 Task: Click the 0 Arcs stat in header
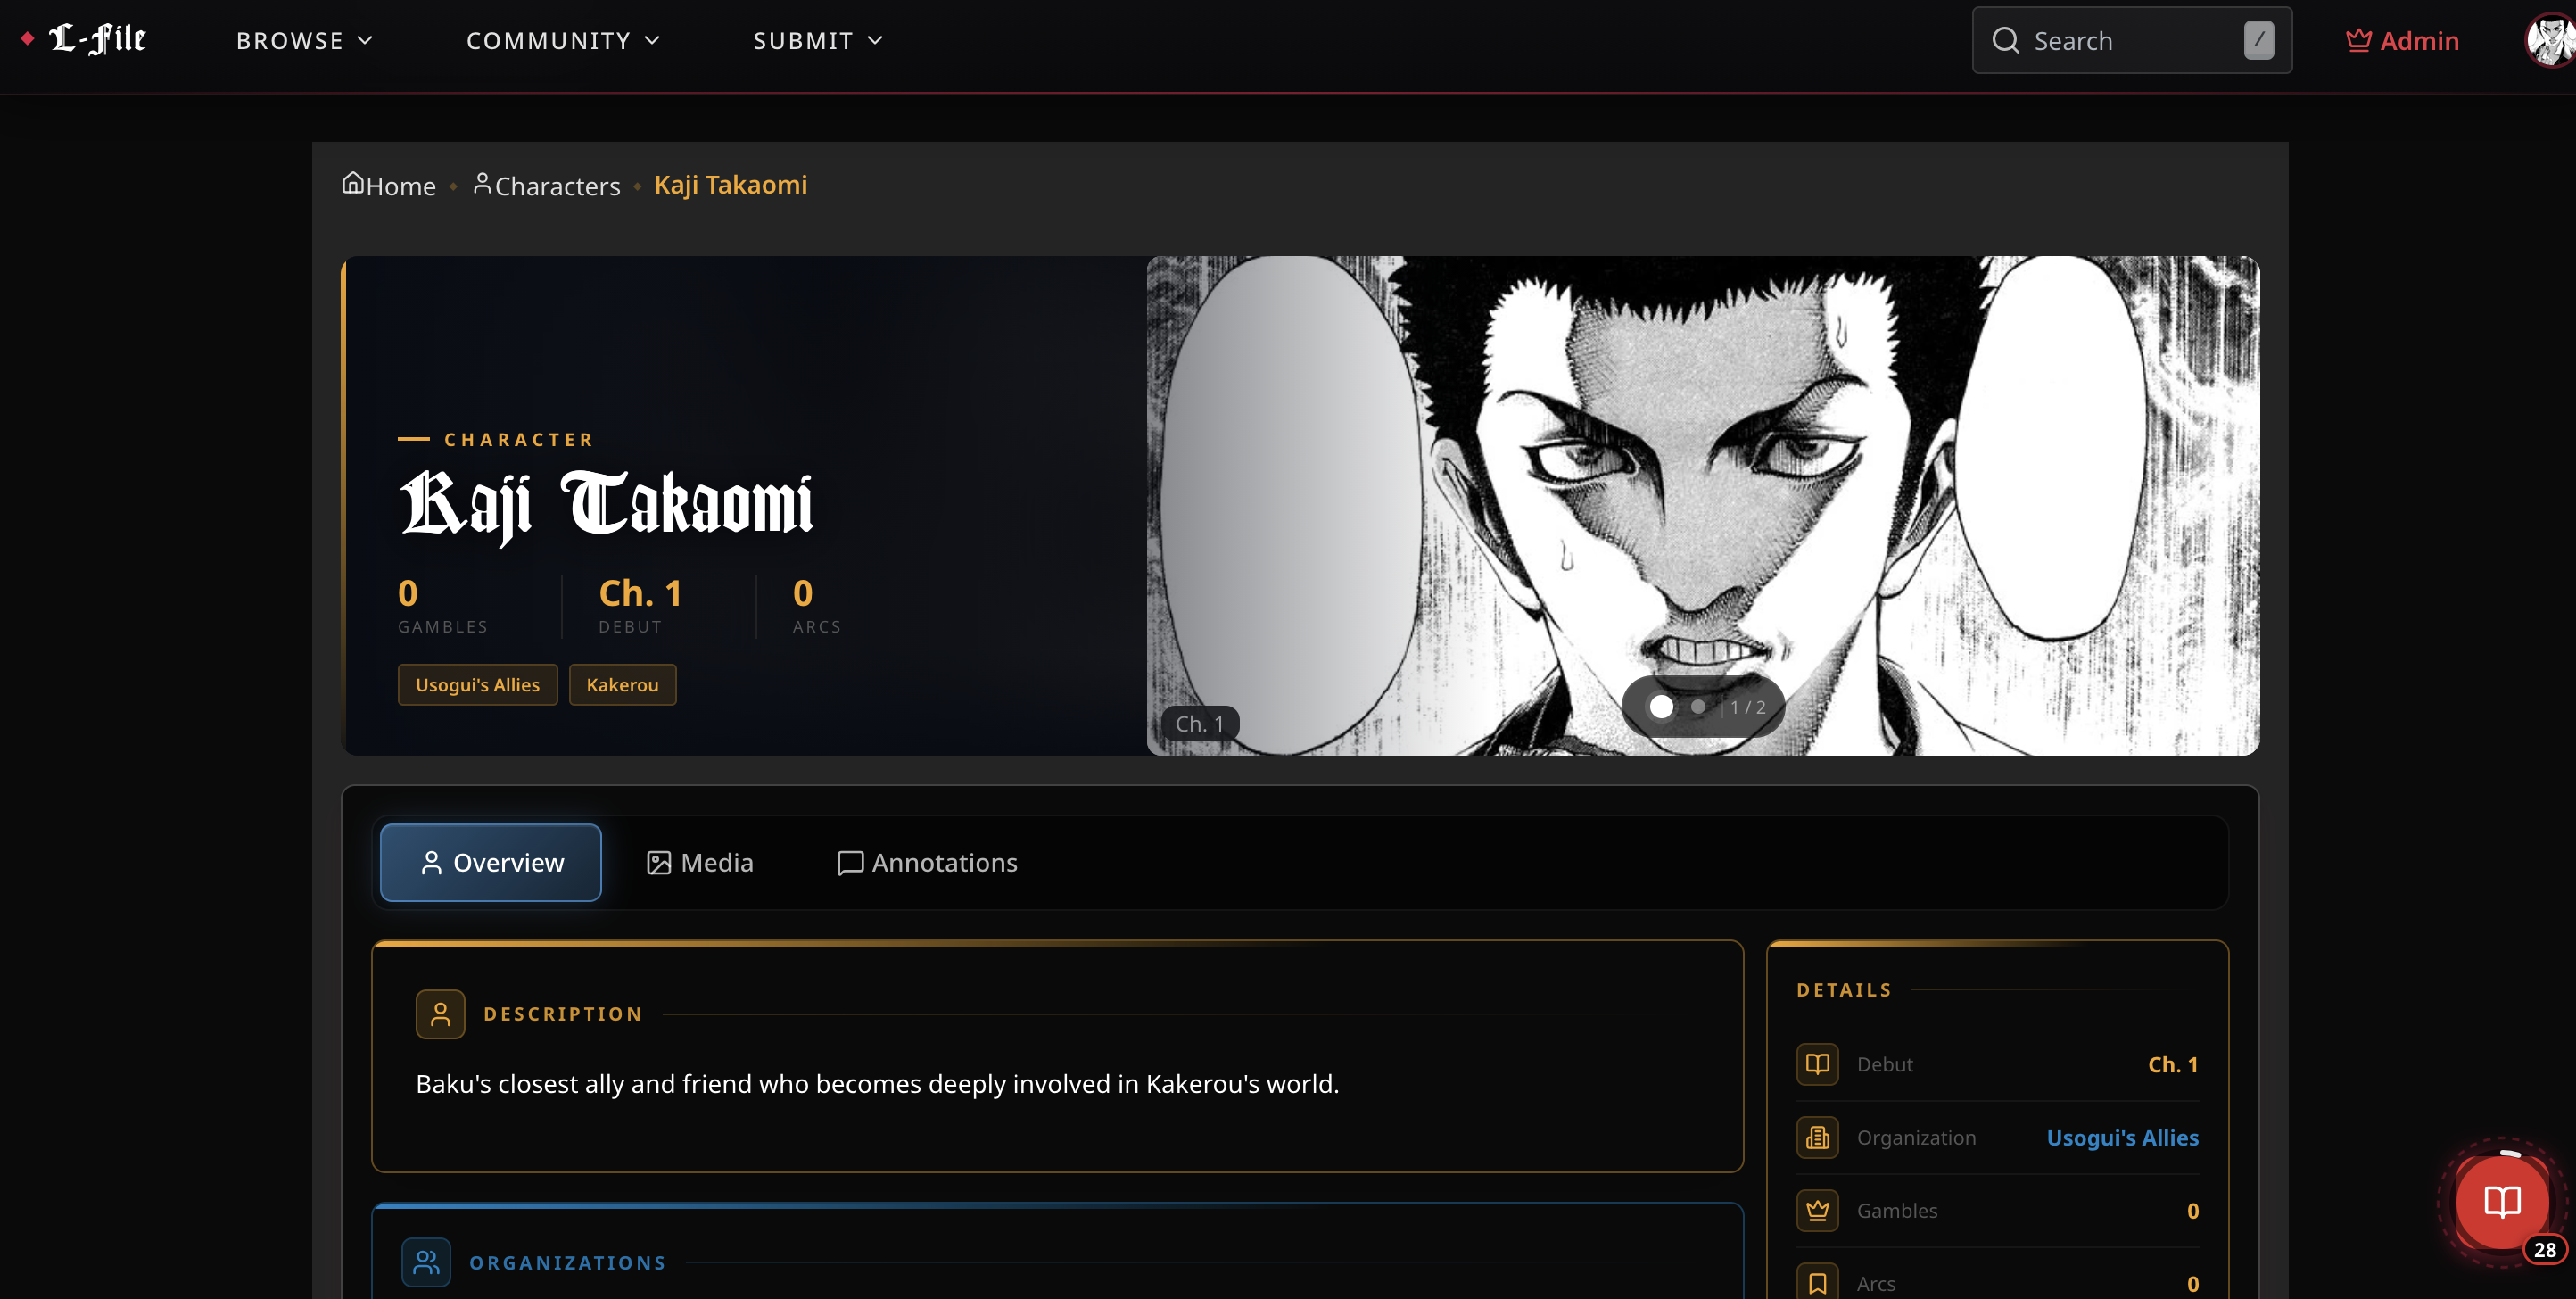pyautogui.click(x=816, y=605)
